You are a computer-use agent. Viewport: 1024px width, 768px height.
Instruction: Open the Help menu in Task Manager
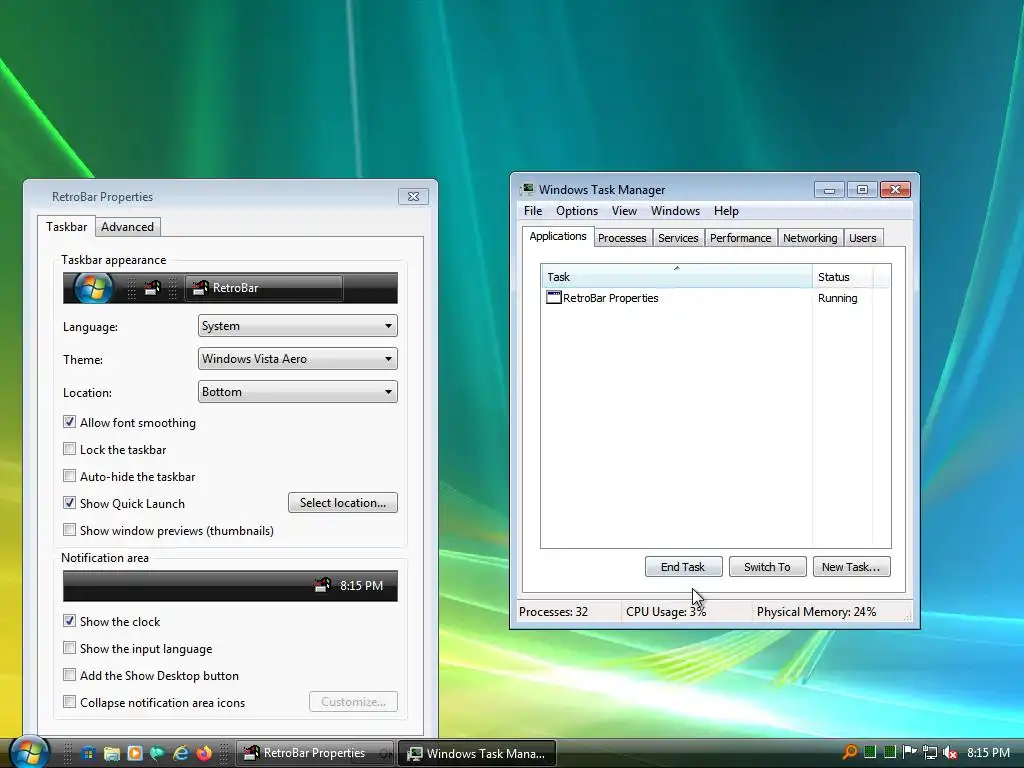726,211
